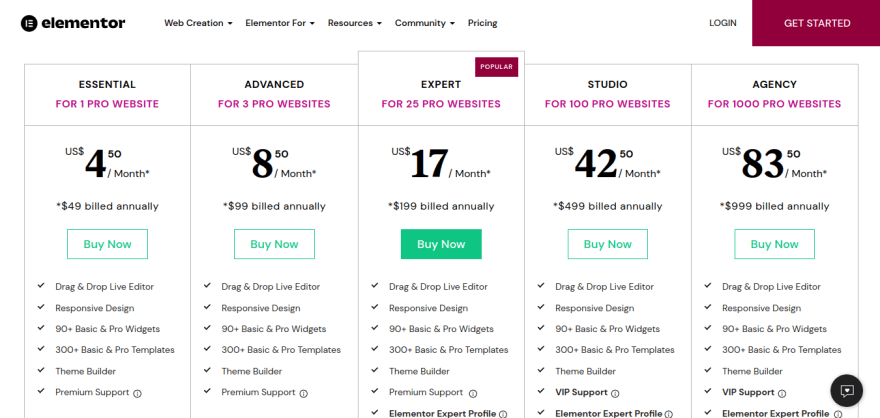The width and height of the screenshot is (880, 418).
Task: Buy the Expert plan now
Action: 441,244
